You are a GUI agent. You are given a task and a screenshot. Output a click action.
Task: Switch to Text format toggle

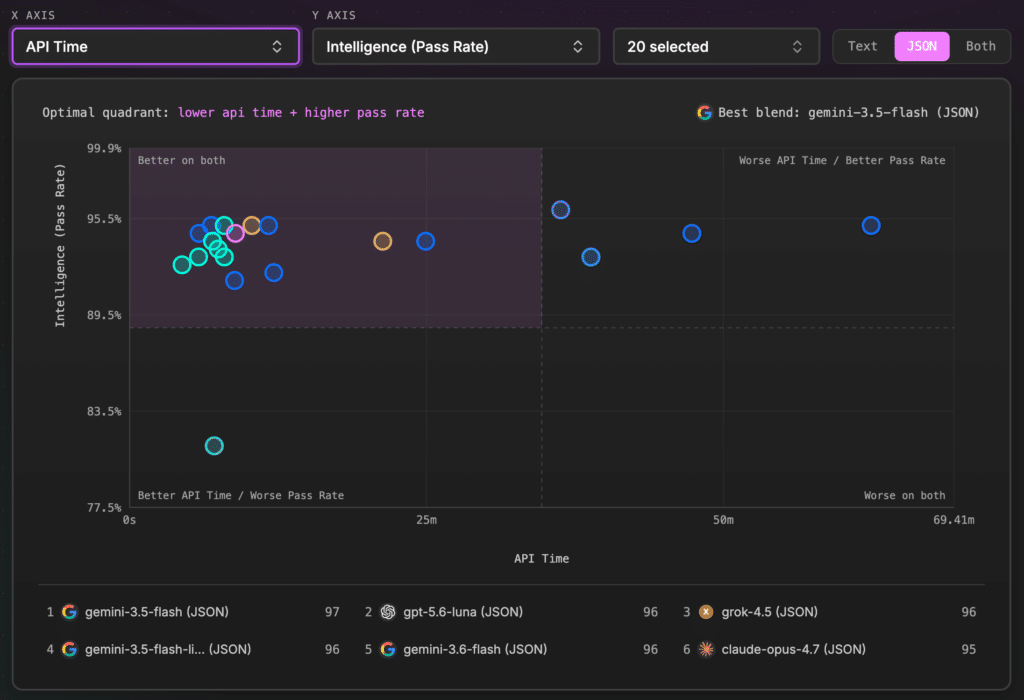[x=862, y=46]
